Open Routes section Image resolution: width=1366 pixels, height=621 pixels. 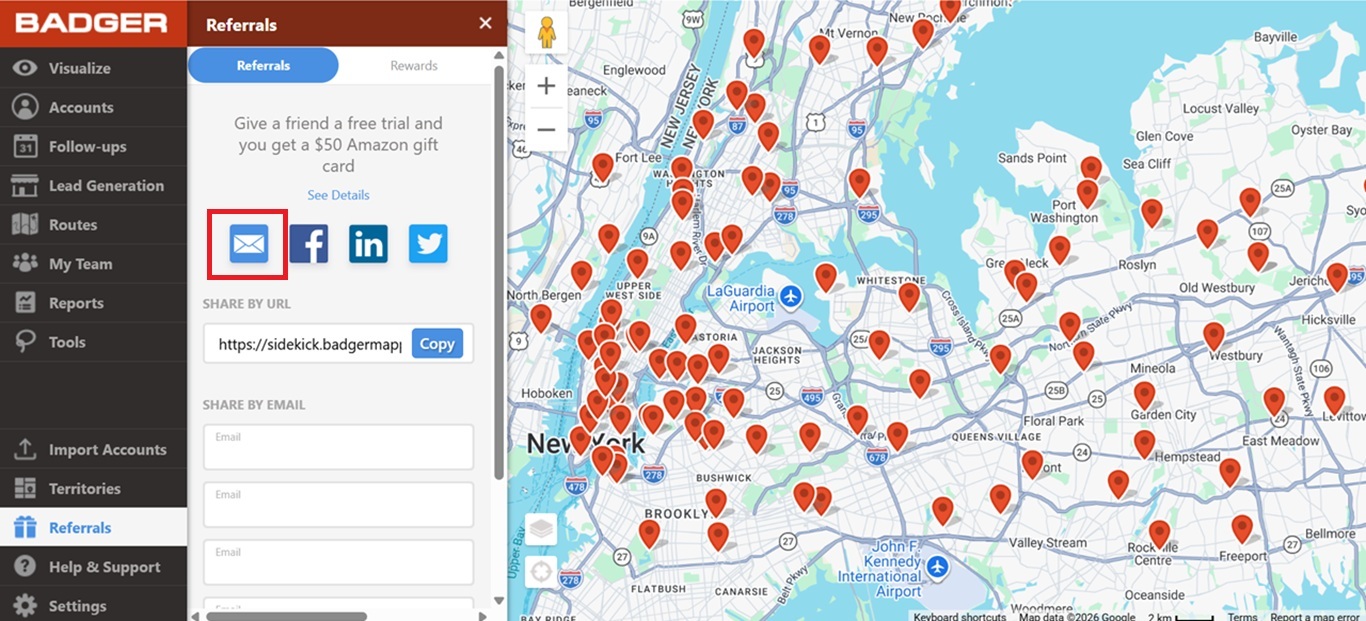pyautogui.click(x=93, y=224)
